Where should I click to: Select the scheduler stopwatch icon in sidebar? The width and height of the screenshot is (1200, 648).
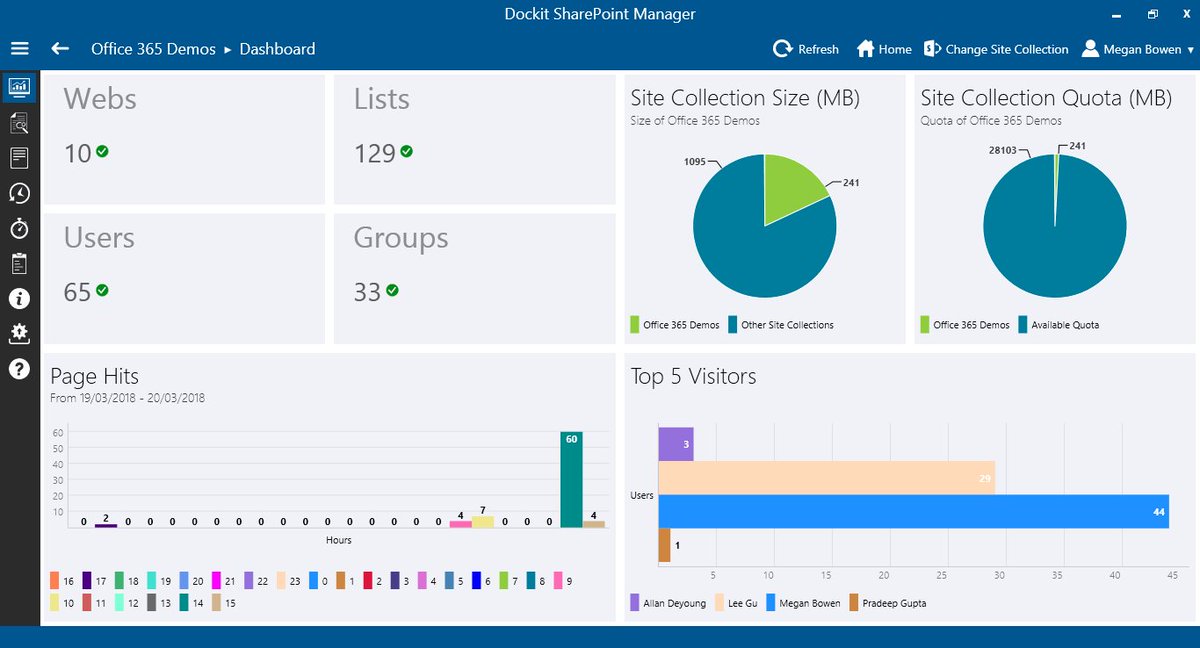[x=20, y=228]
